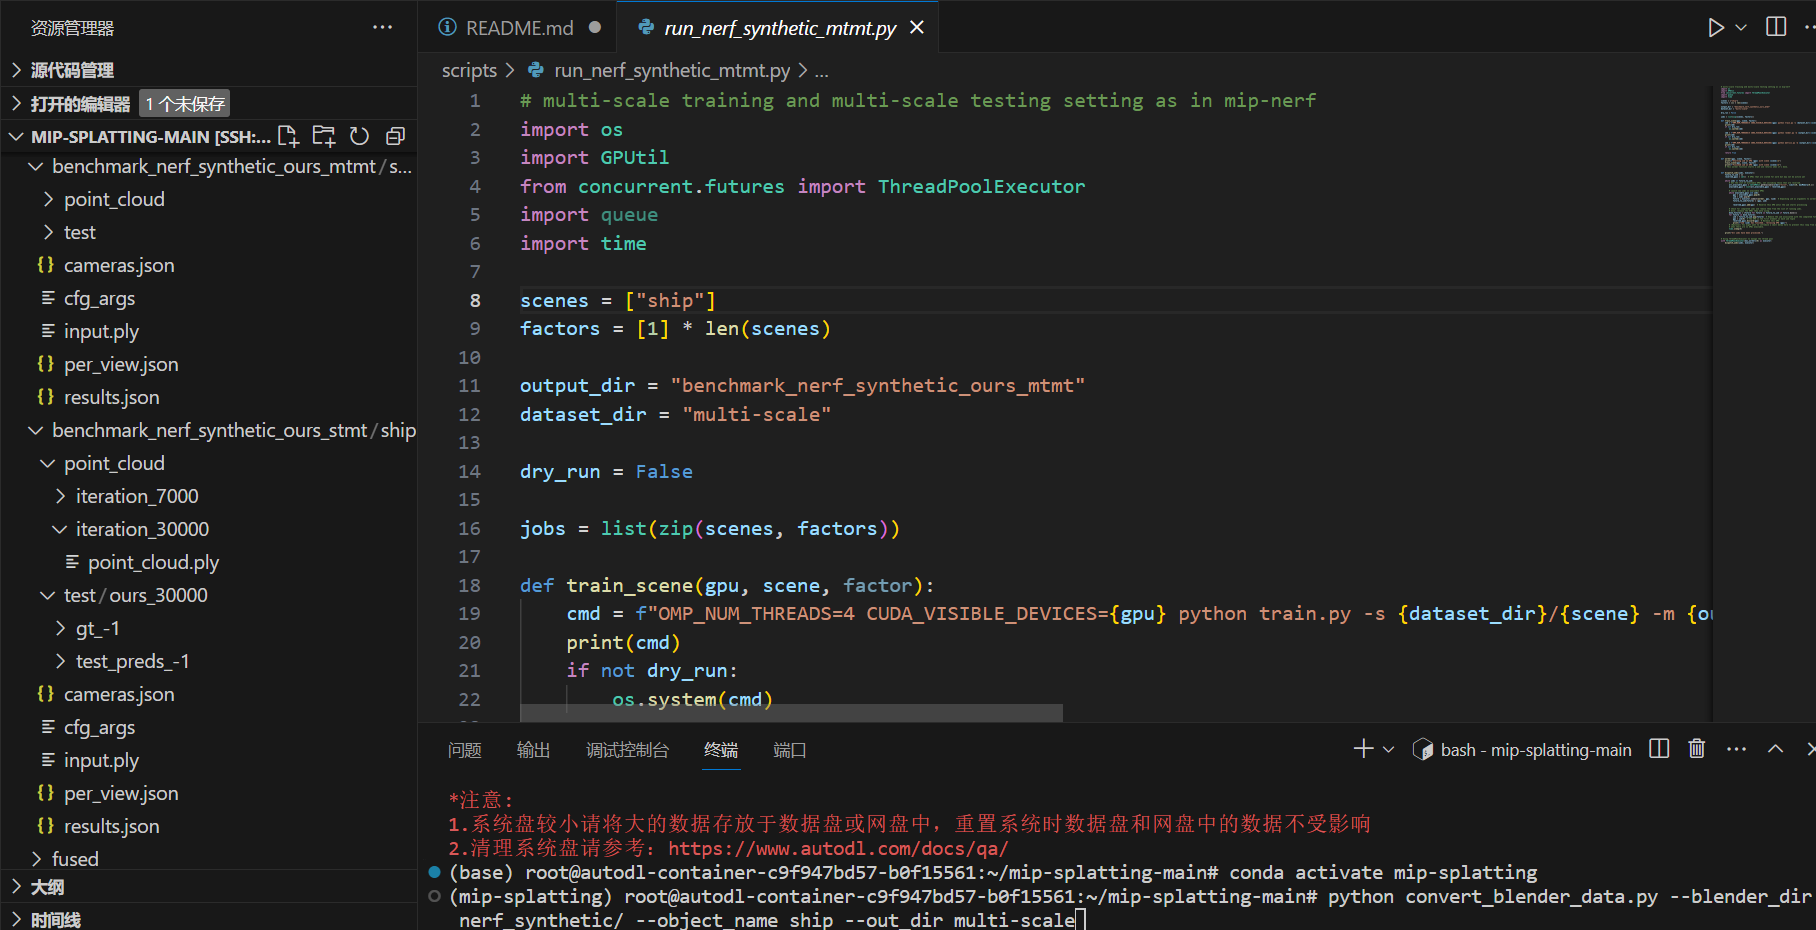This screenshot has width=1816, height=930.
Task: Close the run_nerf_synthetic_mtmt.py tab
Action: (x=917, y=28)
